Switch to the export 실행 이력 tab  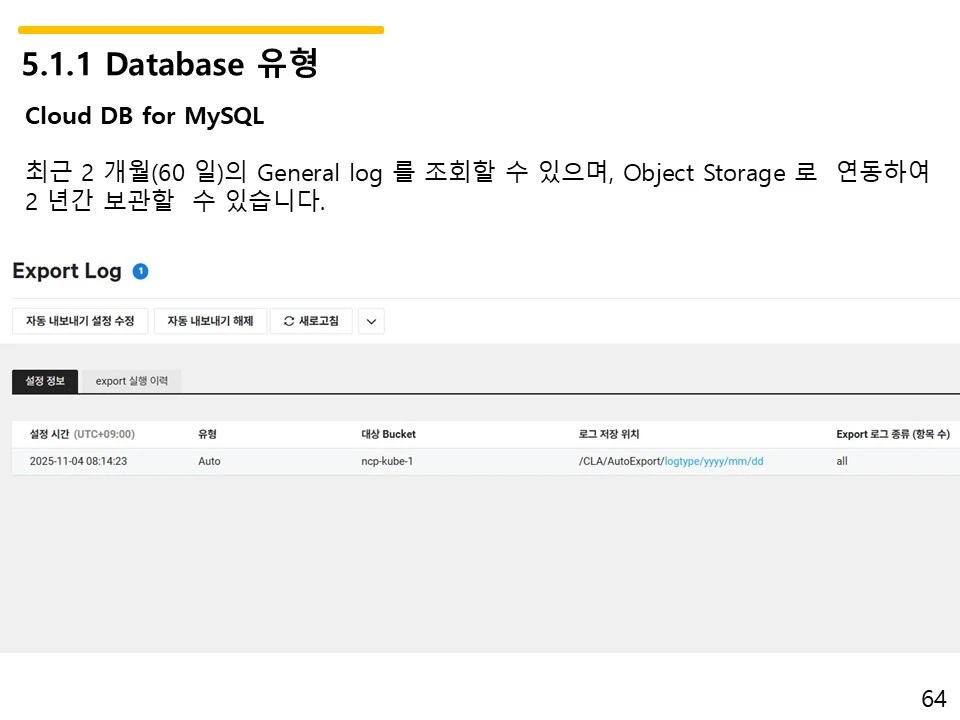pos(131,381)
